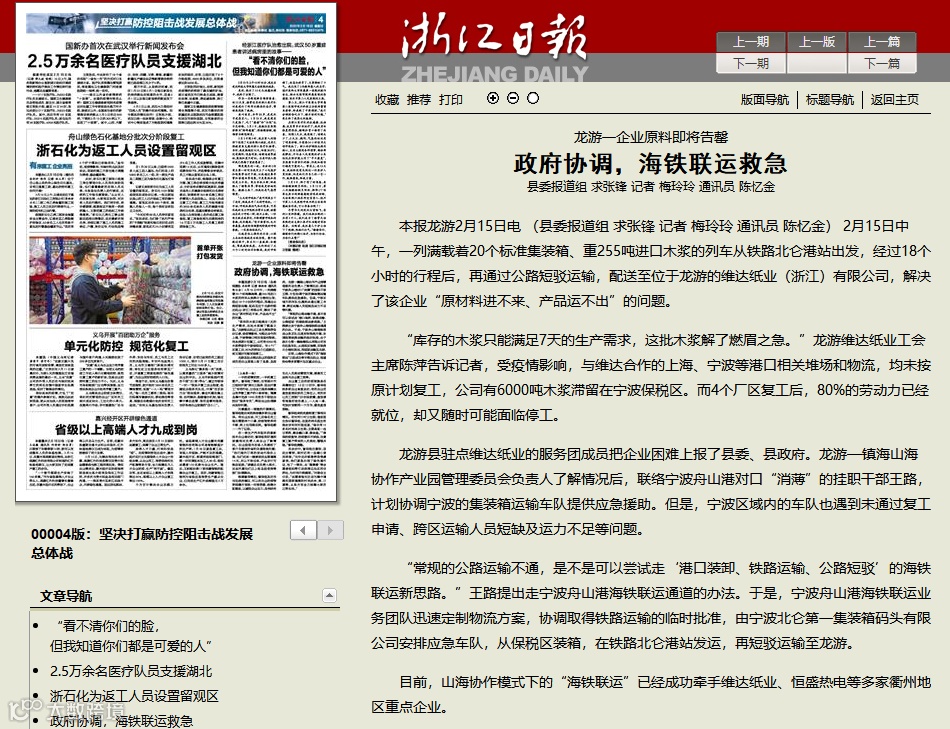Image resolution: width=950 pixels, height=729 pixels.
Task: Go to next page with right arrow
Action: tap(330, 530)
